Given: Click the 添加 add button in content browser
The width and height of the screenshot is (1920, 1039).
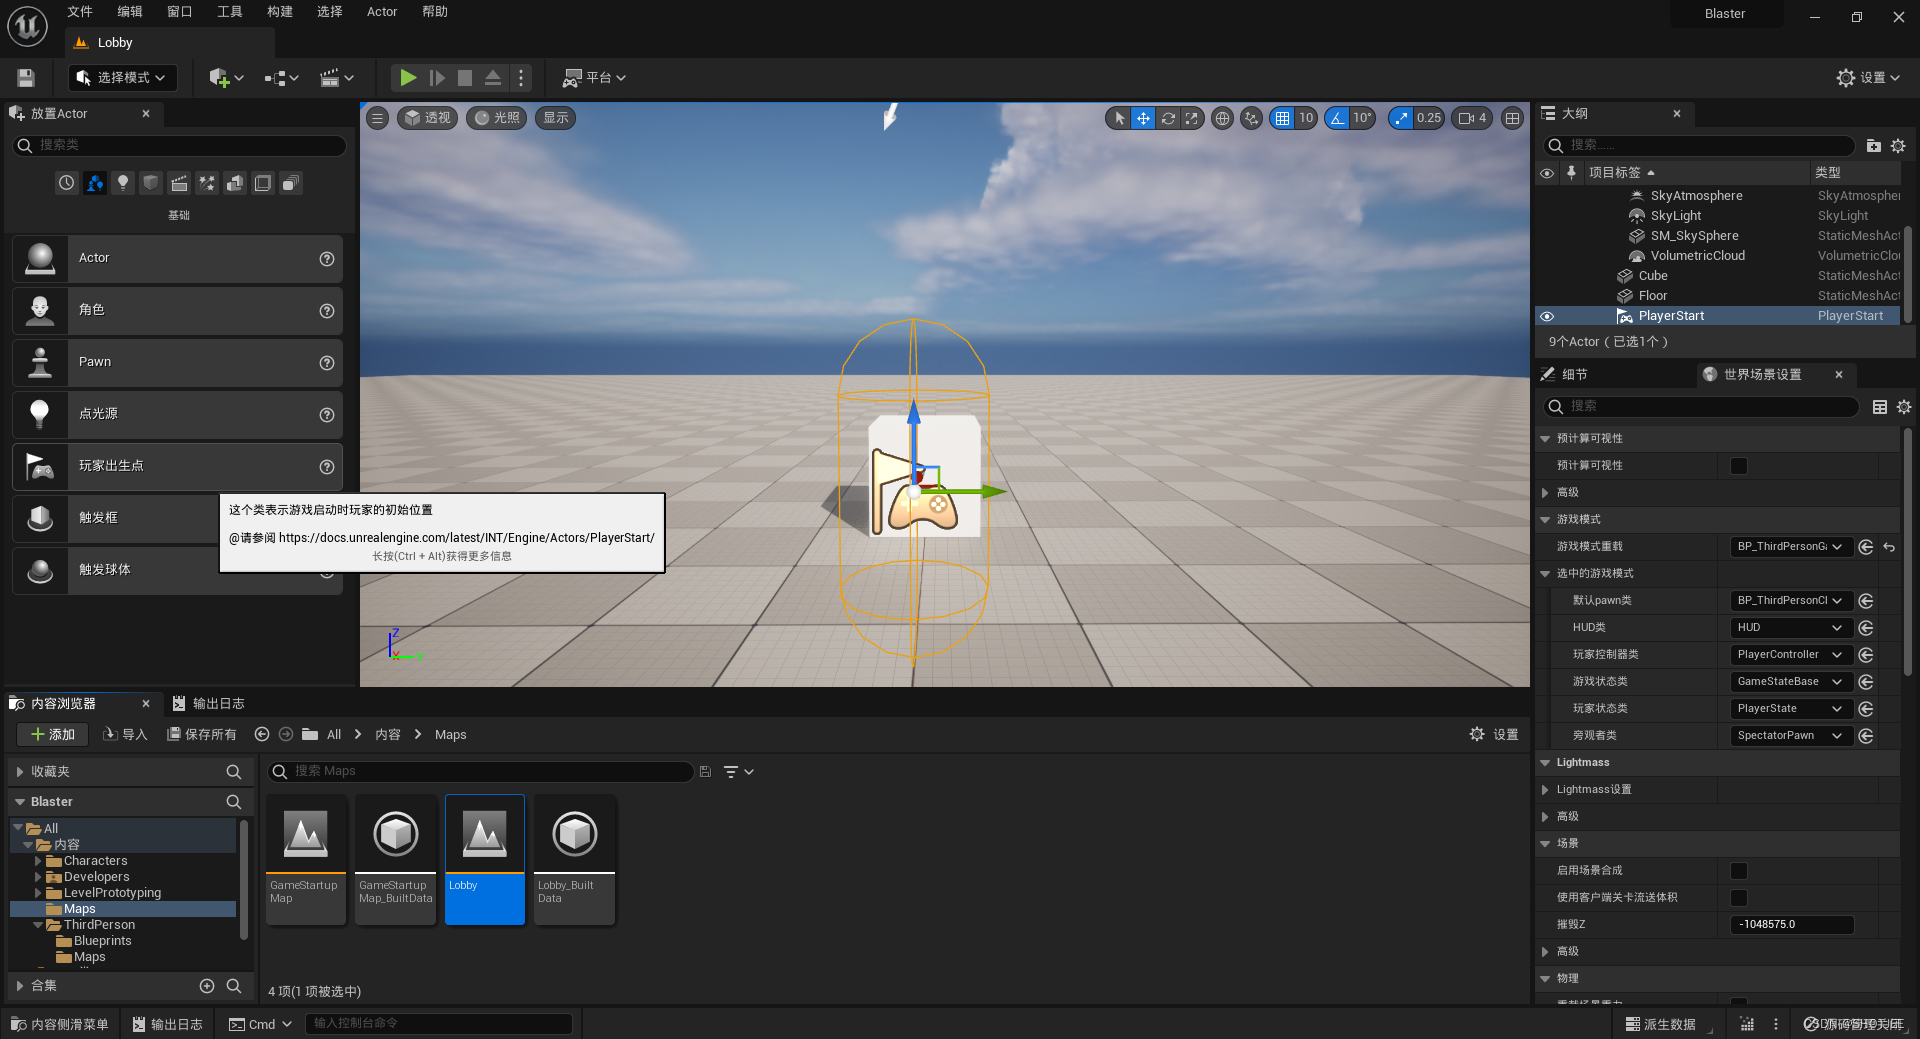Looking at the screenshot, I should pos(53,735).
